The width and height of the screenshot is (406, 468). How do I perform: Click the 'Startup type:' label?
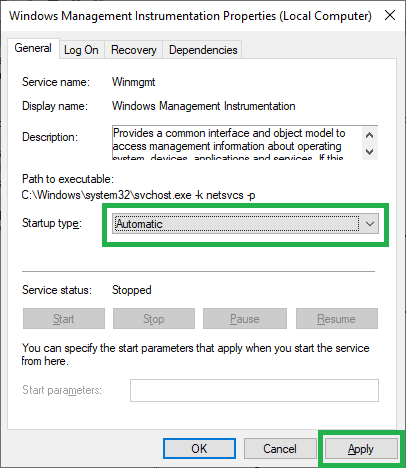click(52, 223)
